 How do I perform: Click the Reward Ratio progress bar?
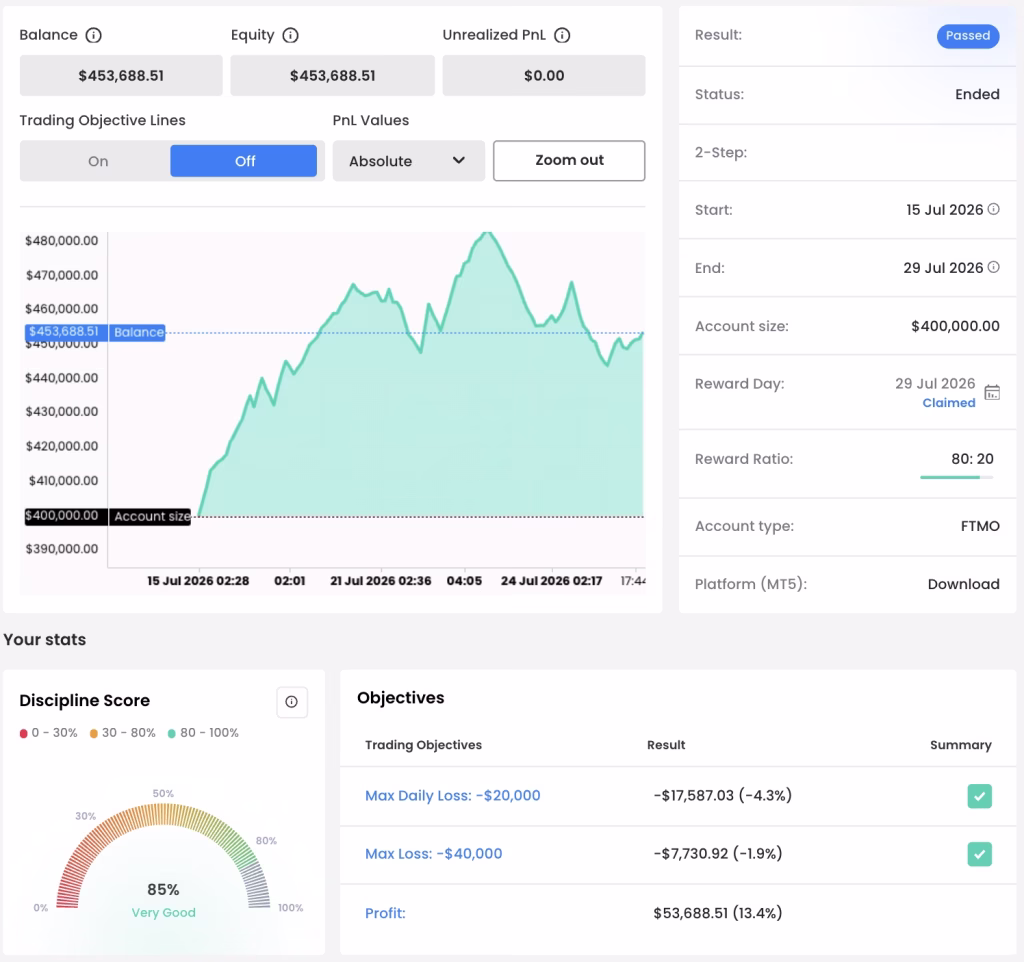[957, 477]
